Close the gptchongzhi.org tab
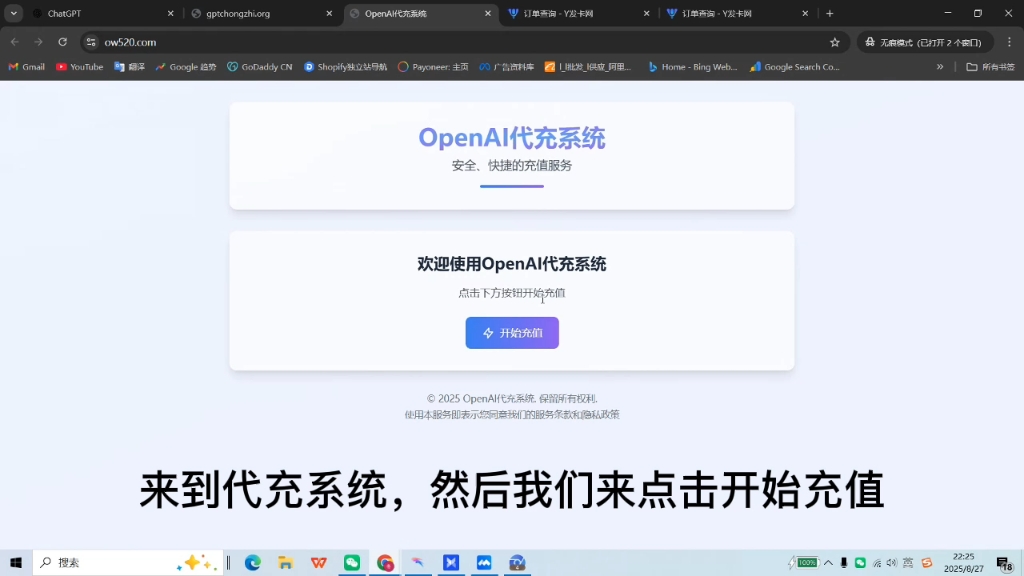Screen dimensions: 1024x576 click(x=329, y=14)
